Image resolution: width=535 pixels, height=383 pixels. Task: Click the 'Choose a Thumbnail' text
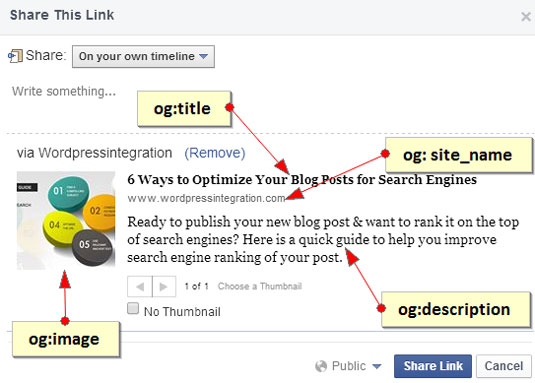[x=260, y=286]
